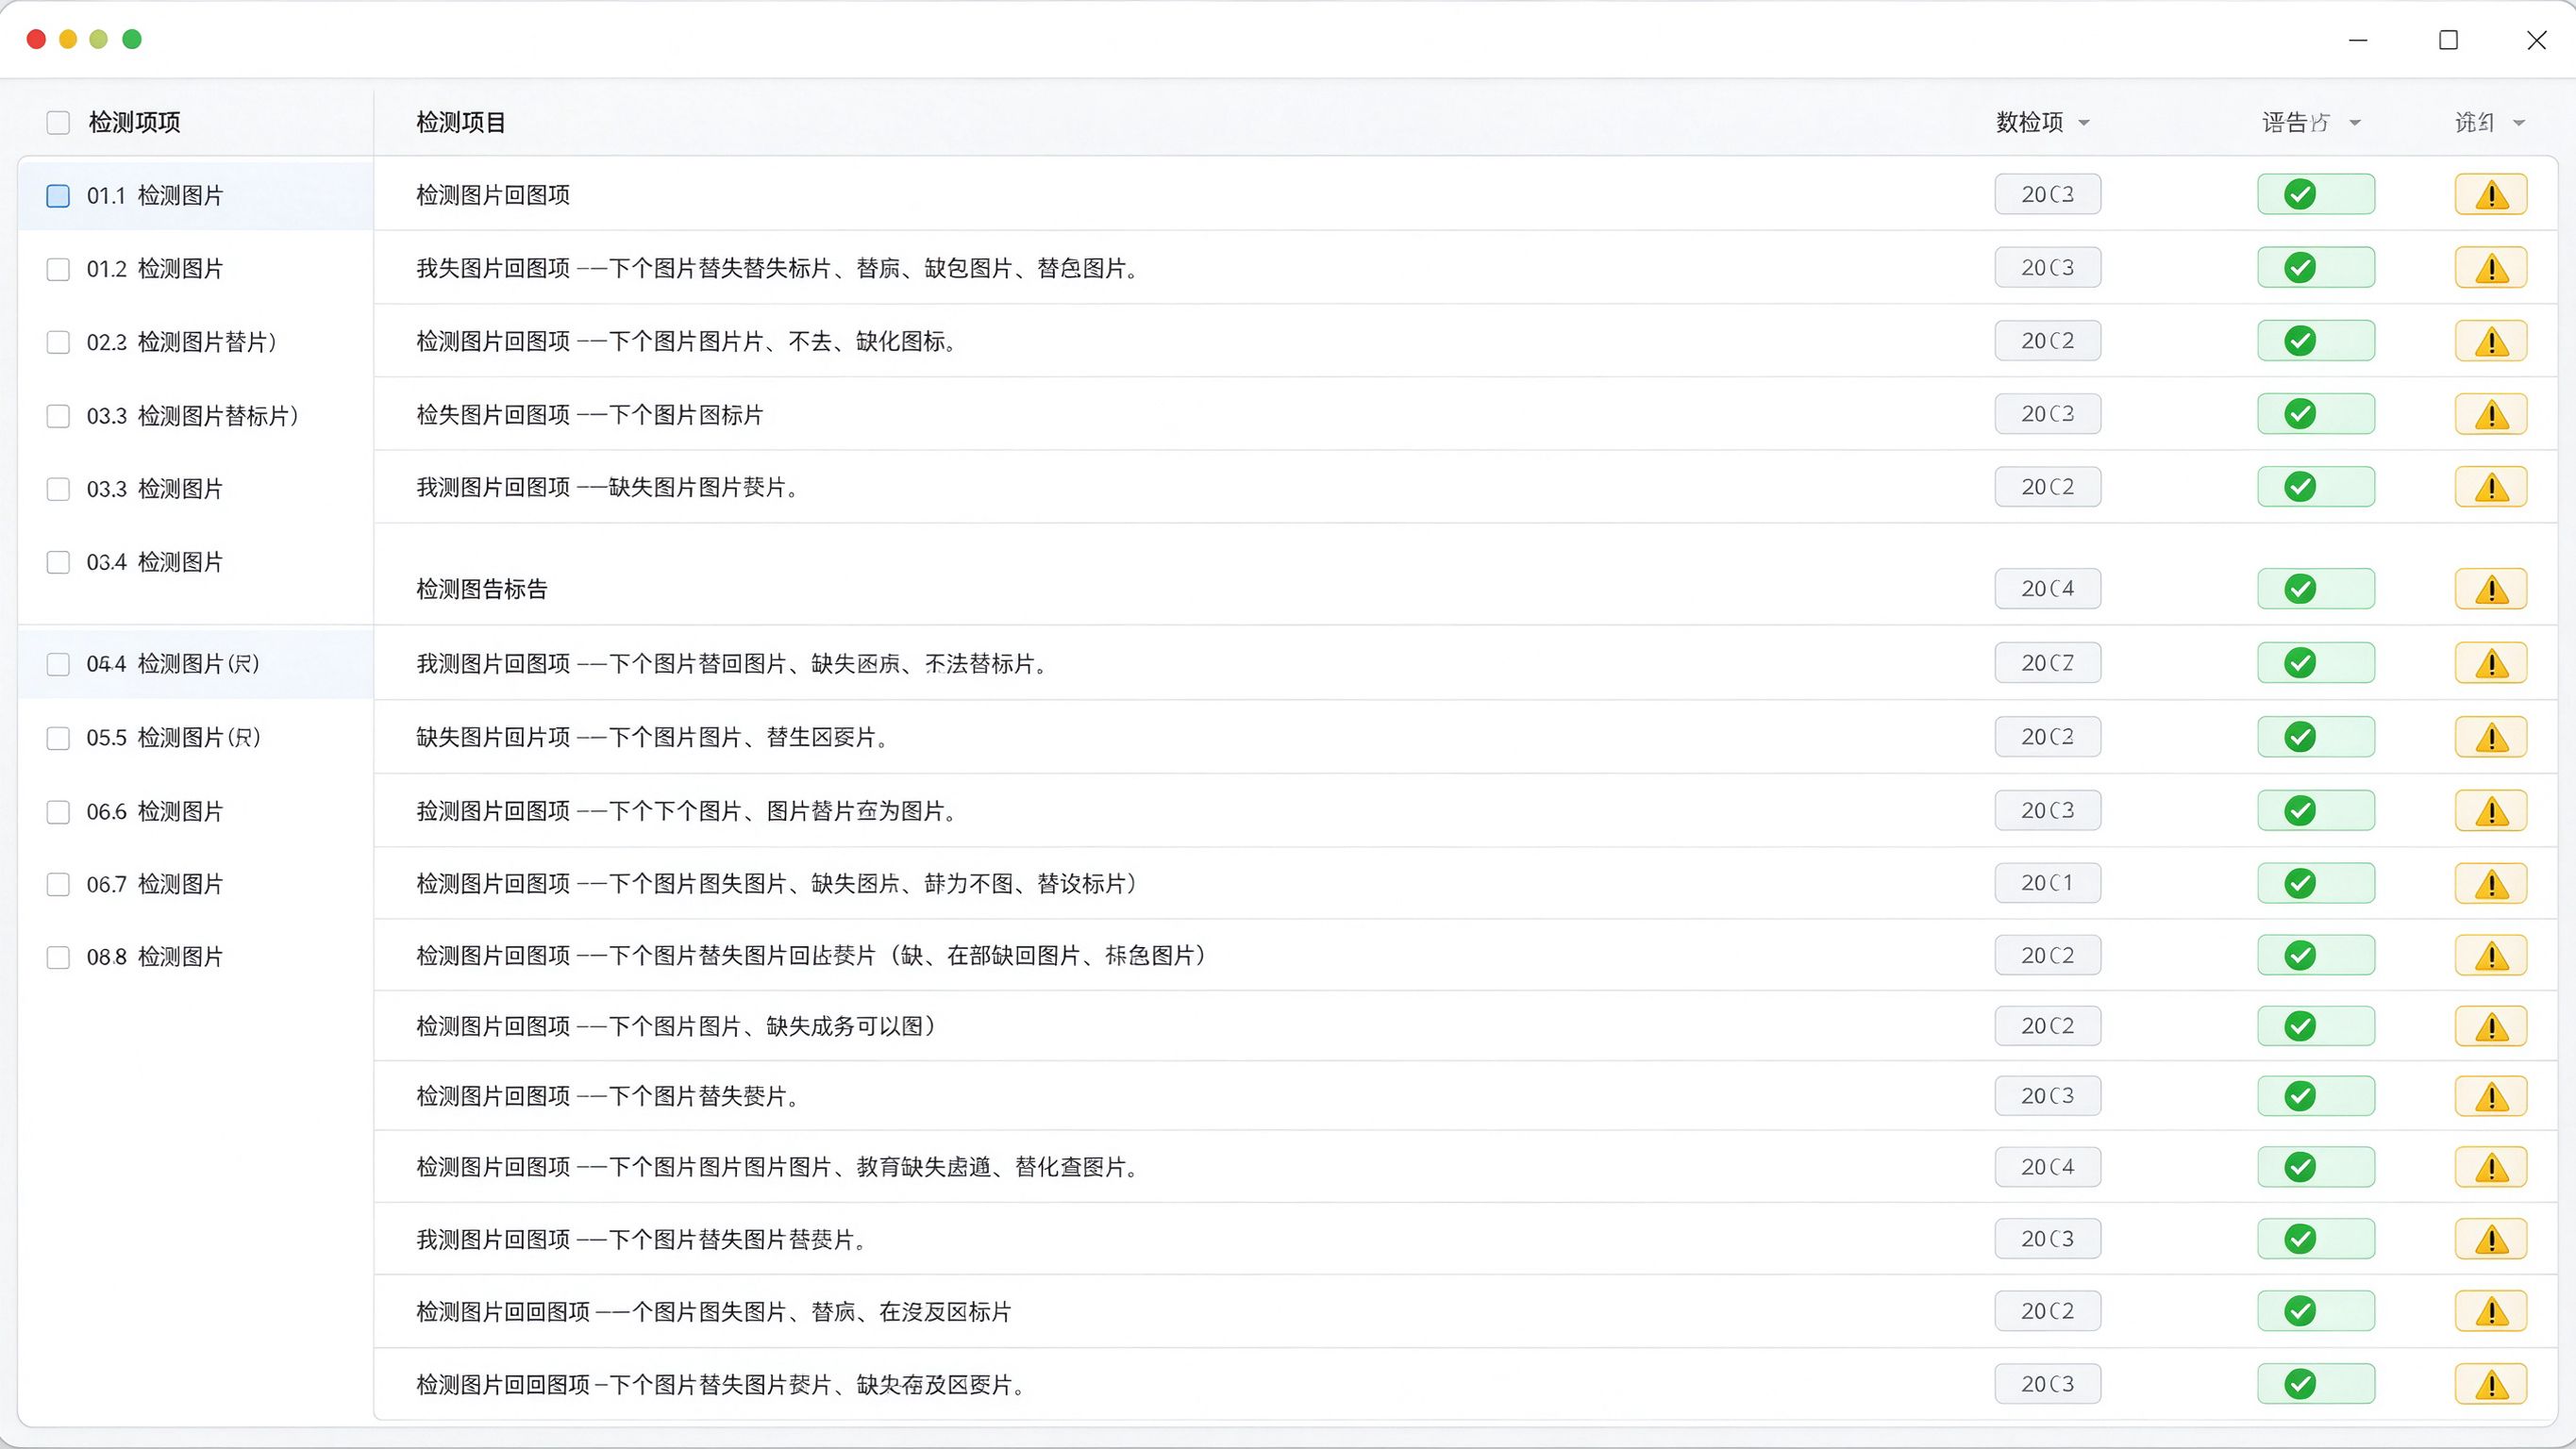Click green check in row ending 替诙标片)
The width and height of the screenshot is (2576, 1449).
[2300, 883]
